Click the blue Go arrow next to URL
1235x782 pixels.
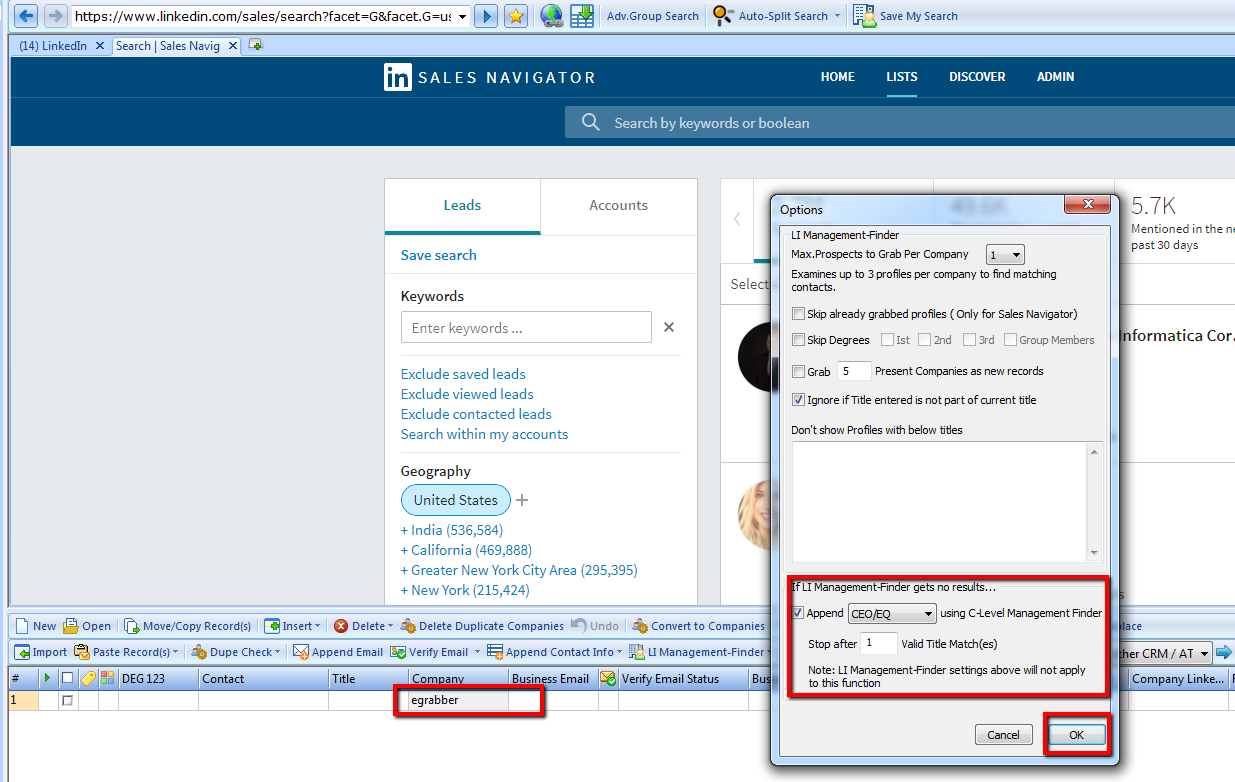[x=486, y=16]
